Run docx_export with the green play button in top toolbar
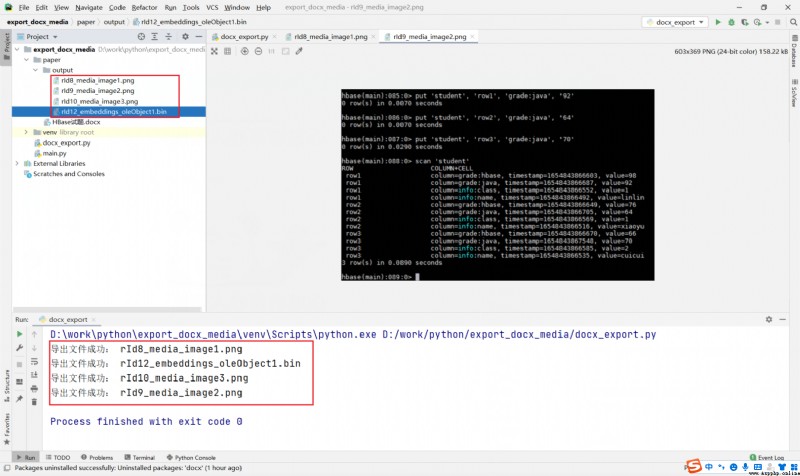 tap(718, 22)
